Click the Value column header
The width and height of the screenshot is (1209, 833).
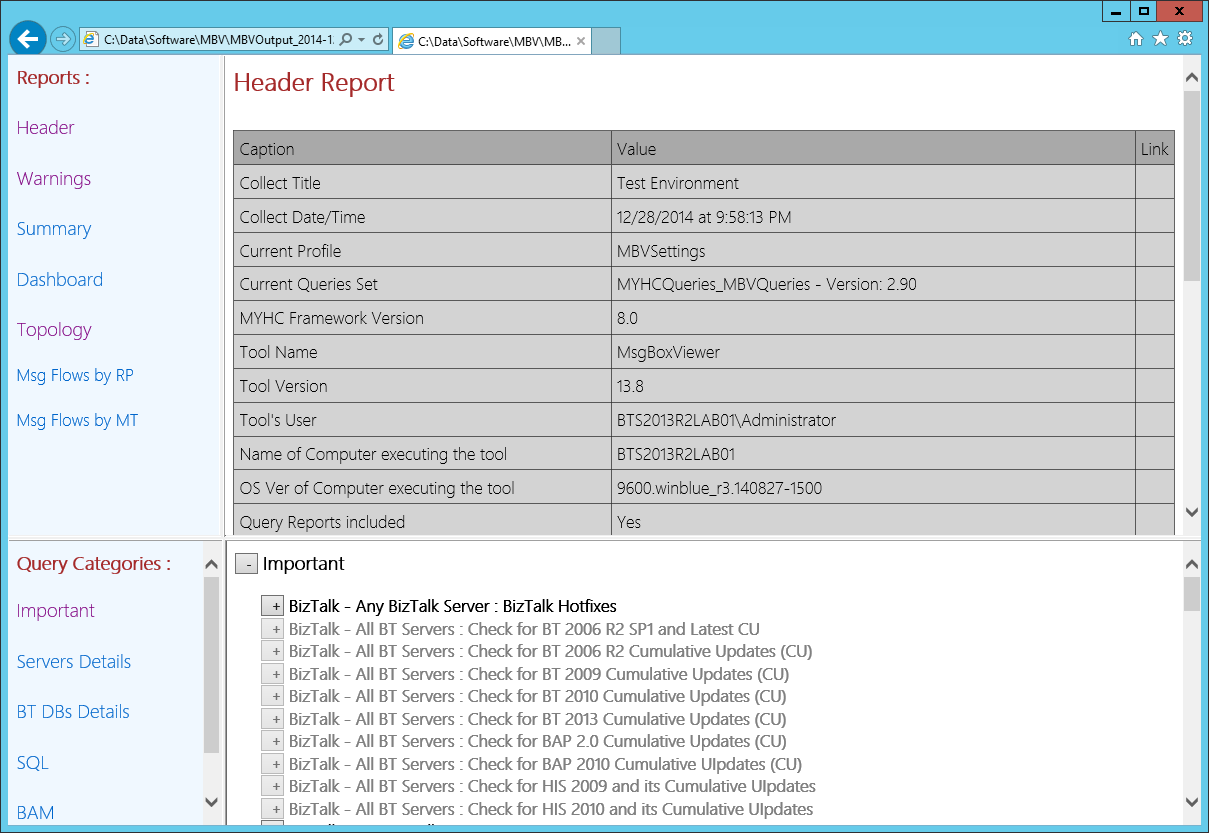873,148
